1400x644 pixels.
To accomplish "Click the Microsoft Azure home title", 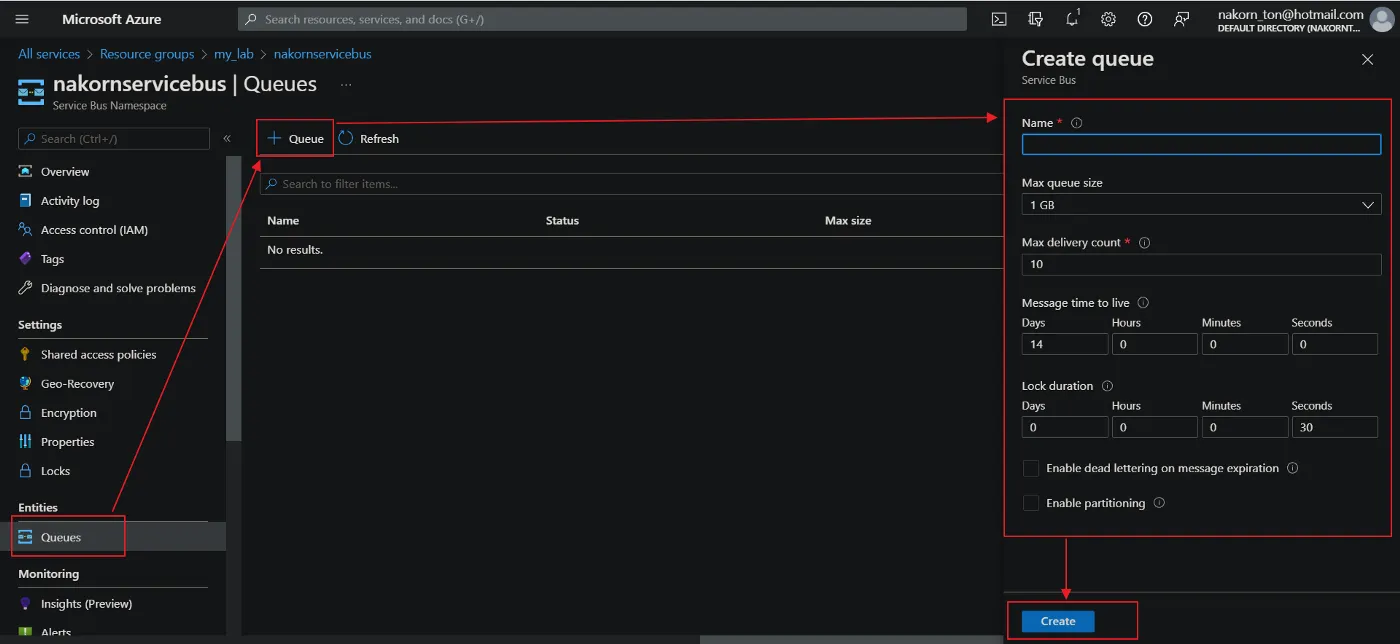I will [x=111, y=19].
